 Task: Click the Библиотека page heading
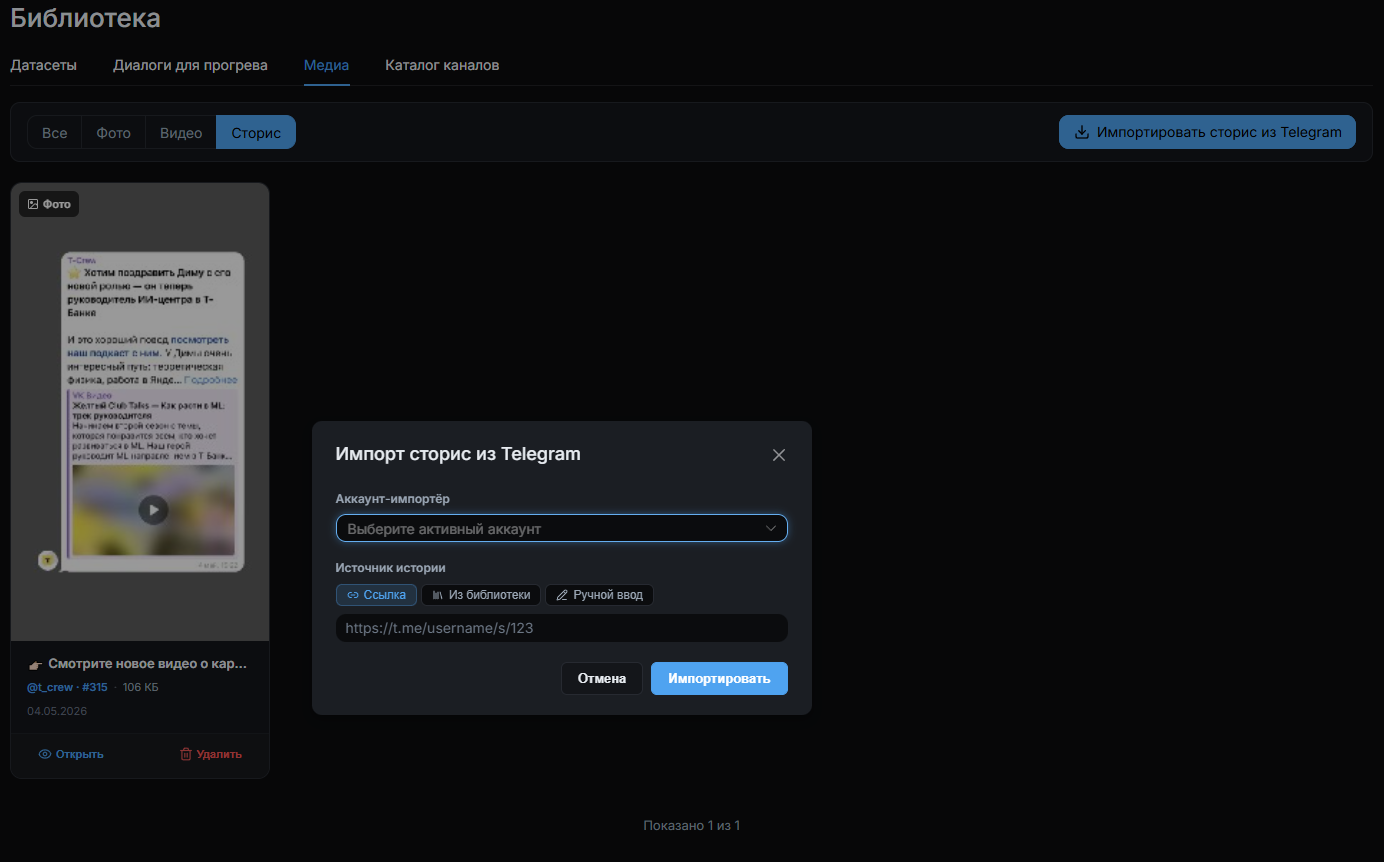coord(85,17)
